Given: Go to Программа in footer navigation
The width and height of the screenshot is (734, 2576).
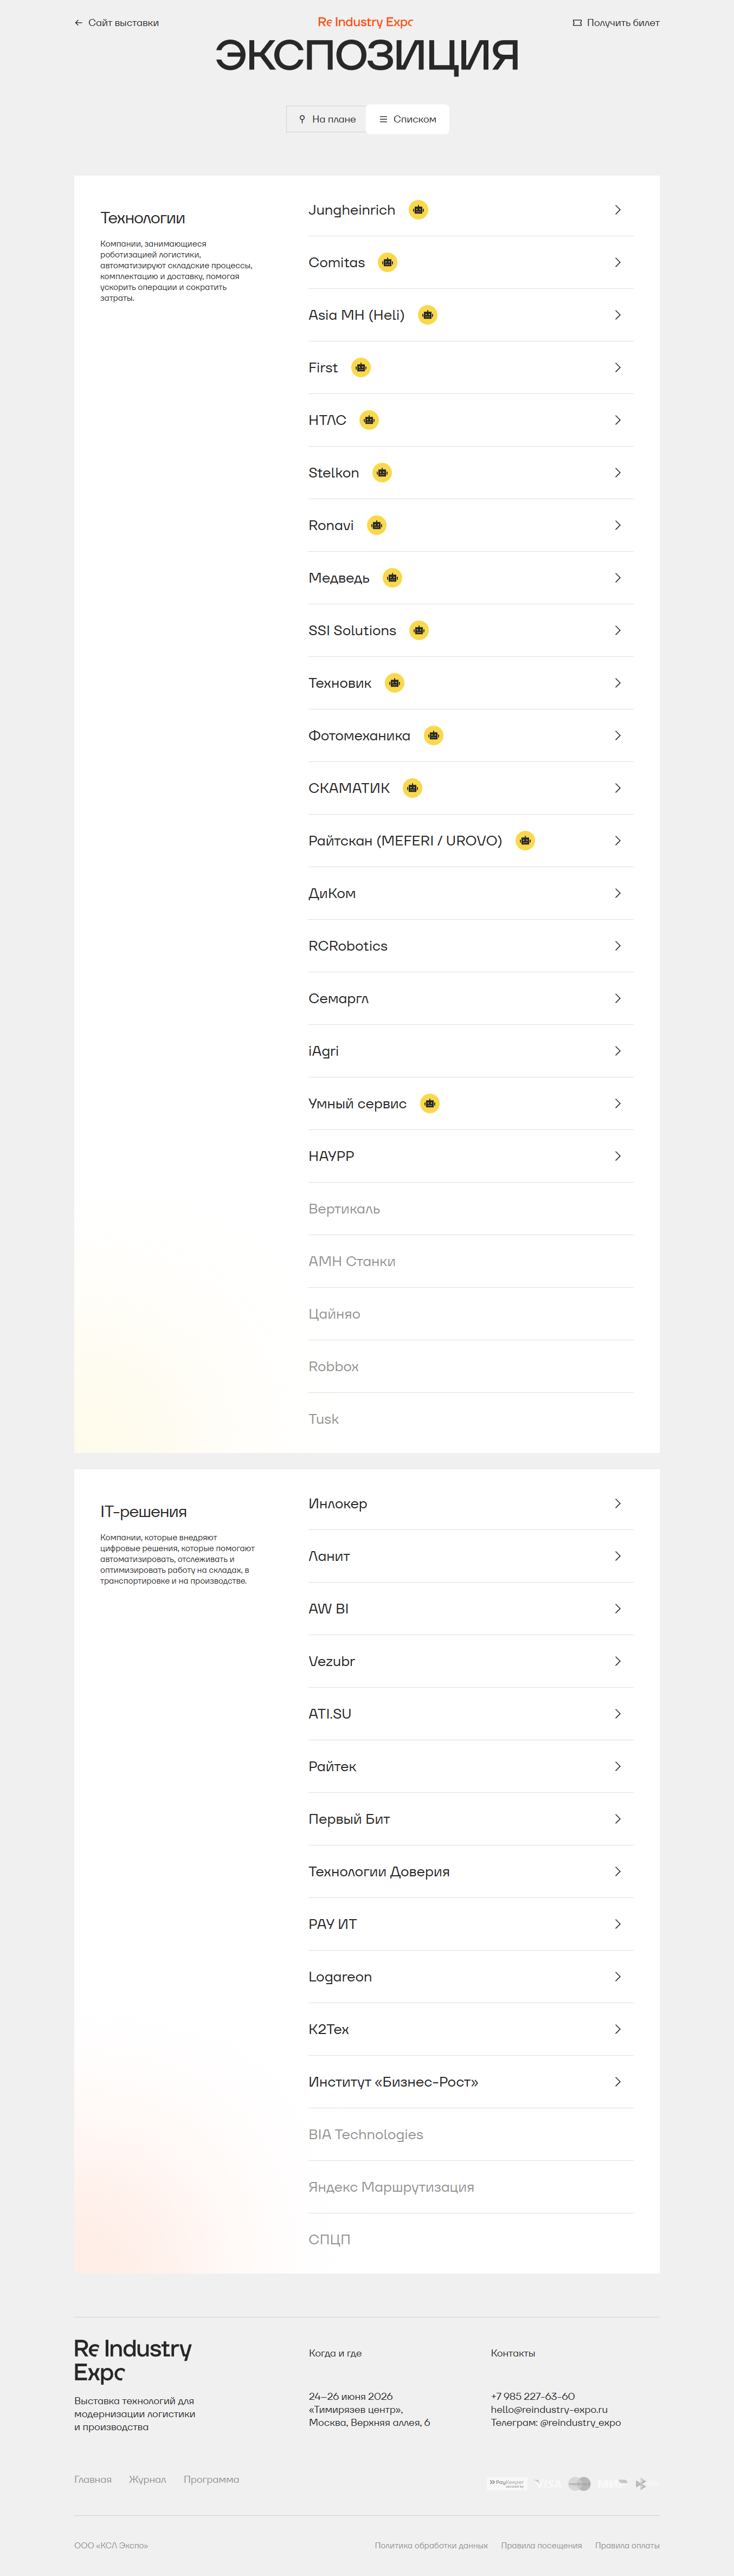Looking at the screenshot, I should click(x=211, y=2479).
